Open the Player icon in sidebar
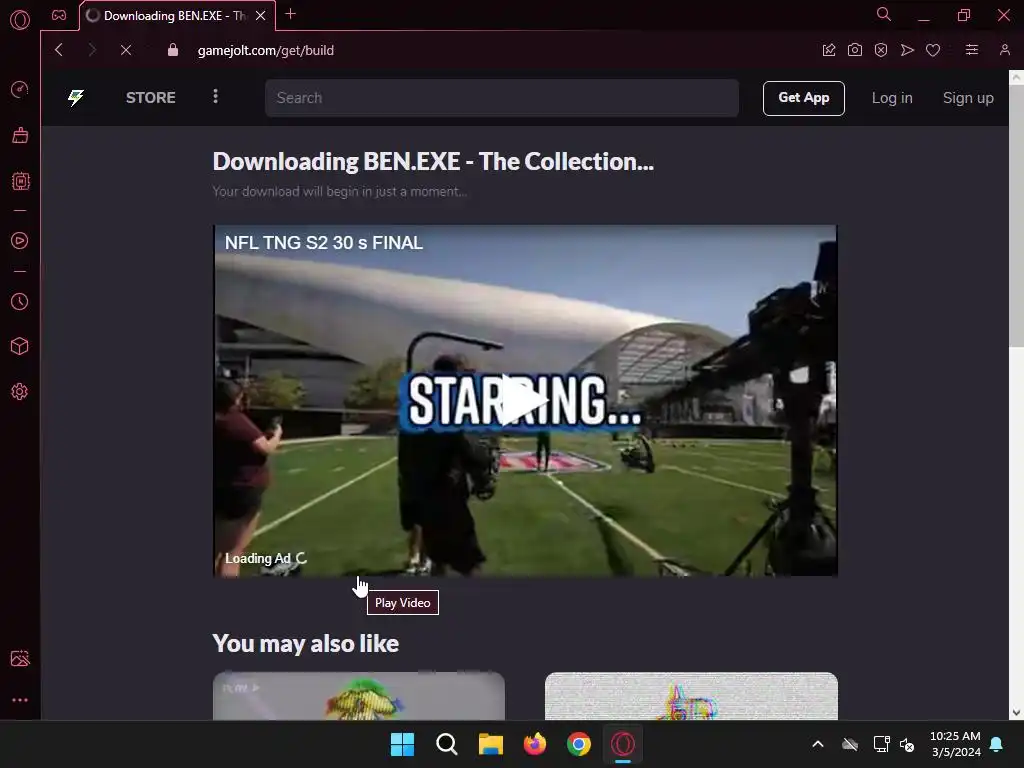 [20, 240]
